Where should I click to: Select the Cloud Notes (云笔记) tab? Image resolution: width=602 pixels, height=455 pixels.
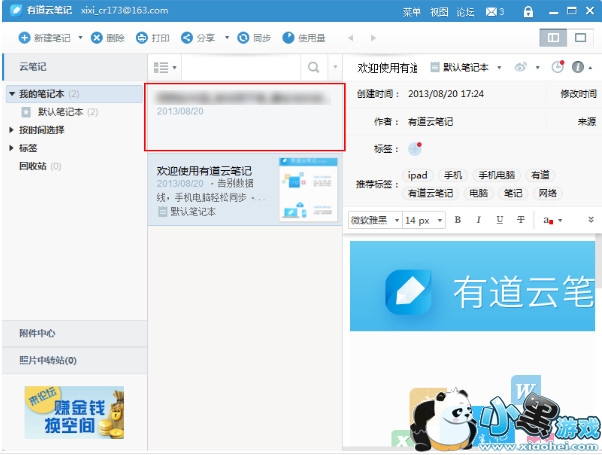75,67
